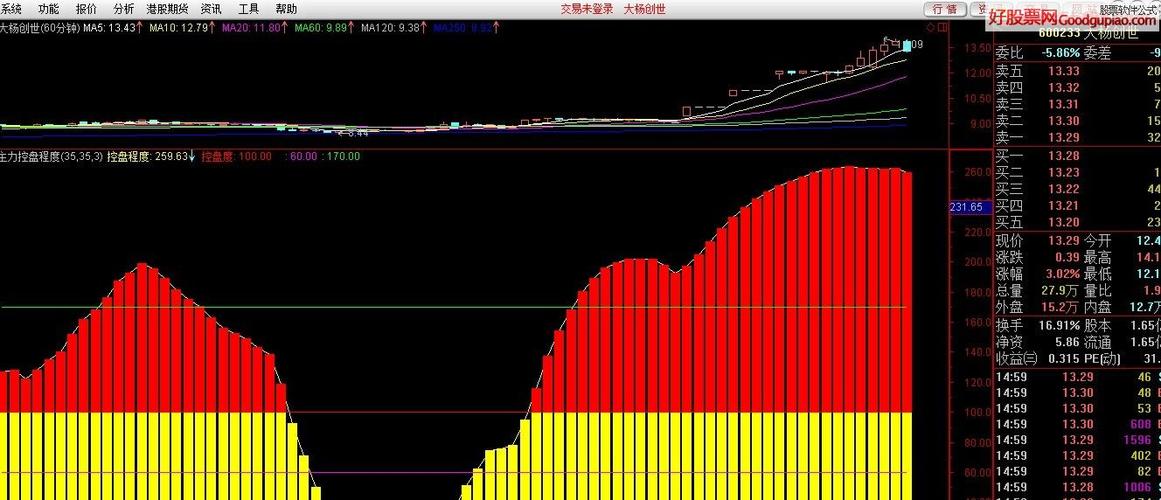Open the 资讯 menu
This screenshot has width=1161, height=500.
point(211,9)
